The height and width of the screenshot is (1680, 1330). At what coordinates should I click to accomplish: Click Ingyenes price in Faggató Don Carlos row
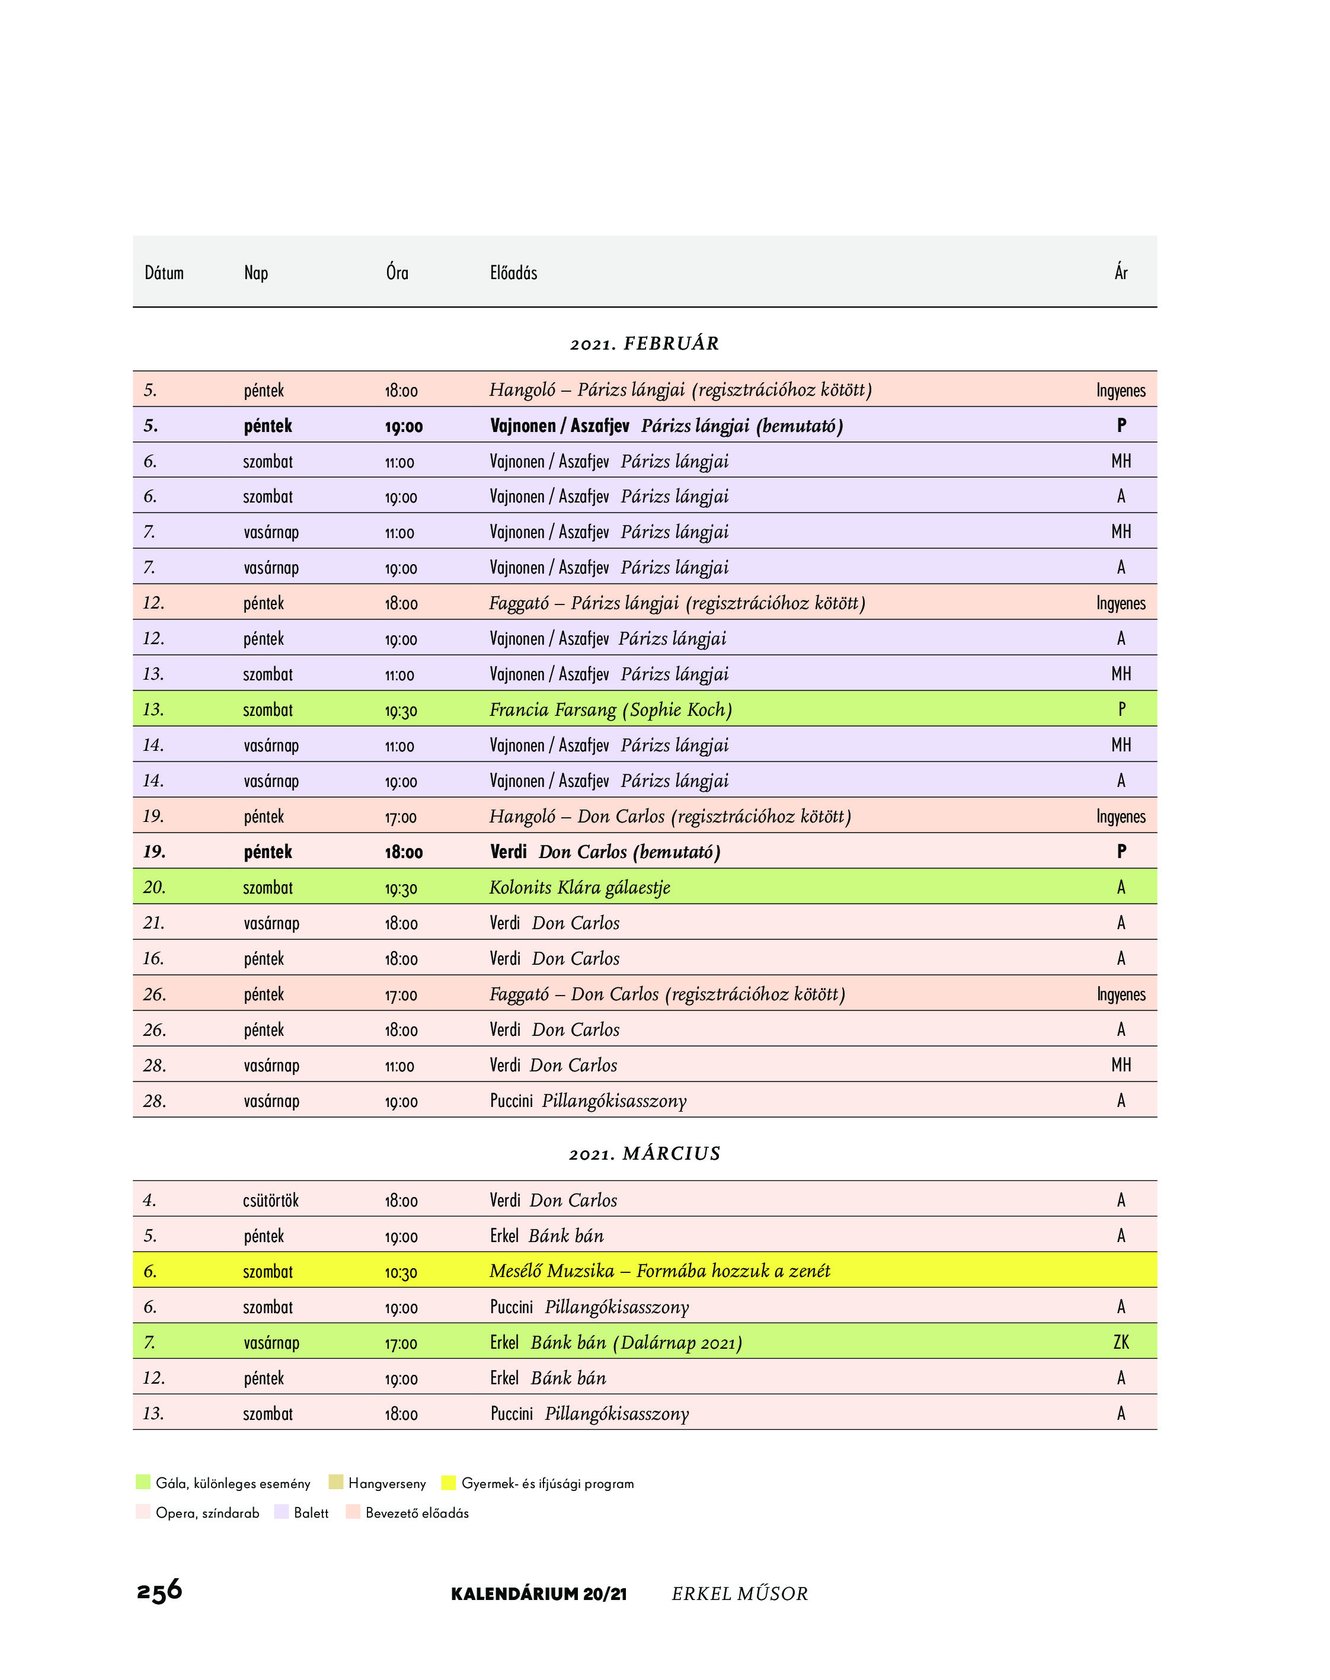(x=1121, y=994)
